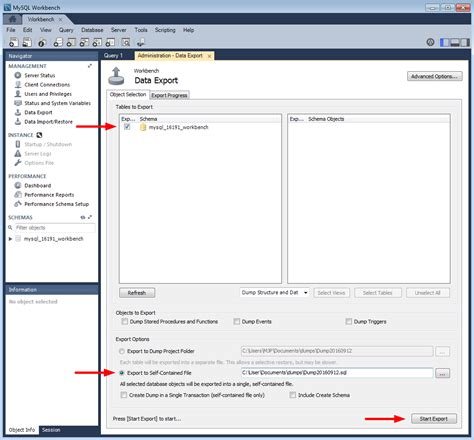Viewport: 474px width, 440px height.
Task: Click the create new view toolbar icon
Action: (x=84, y=43)
